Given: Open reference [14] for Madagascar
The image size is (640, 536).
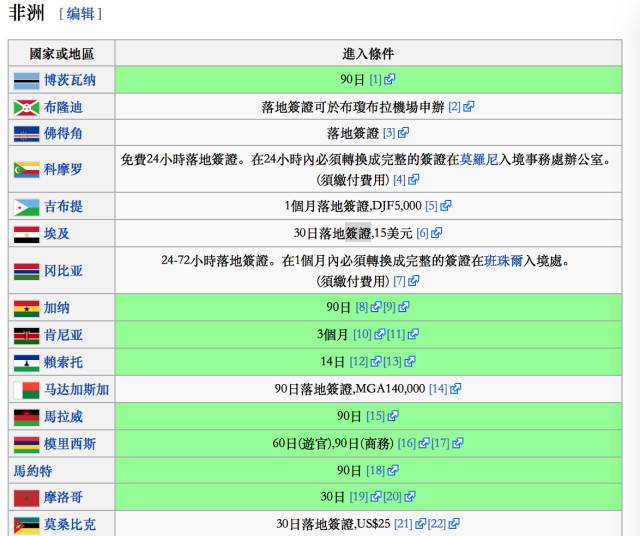Looking at the screenshot, I should (x=438, y=389).
